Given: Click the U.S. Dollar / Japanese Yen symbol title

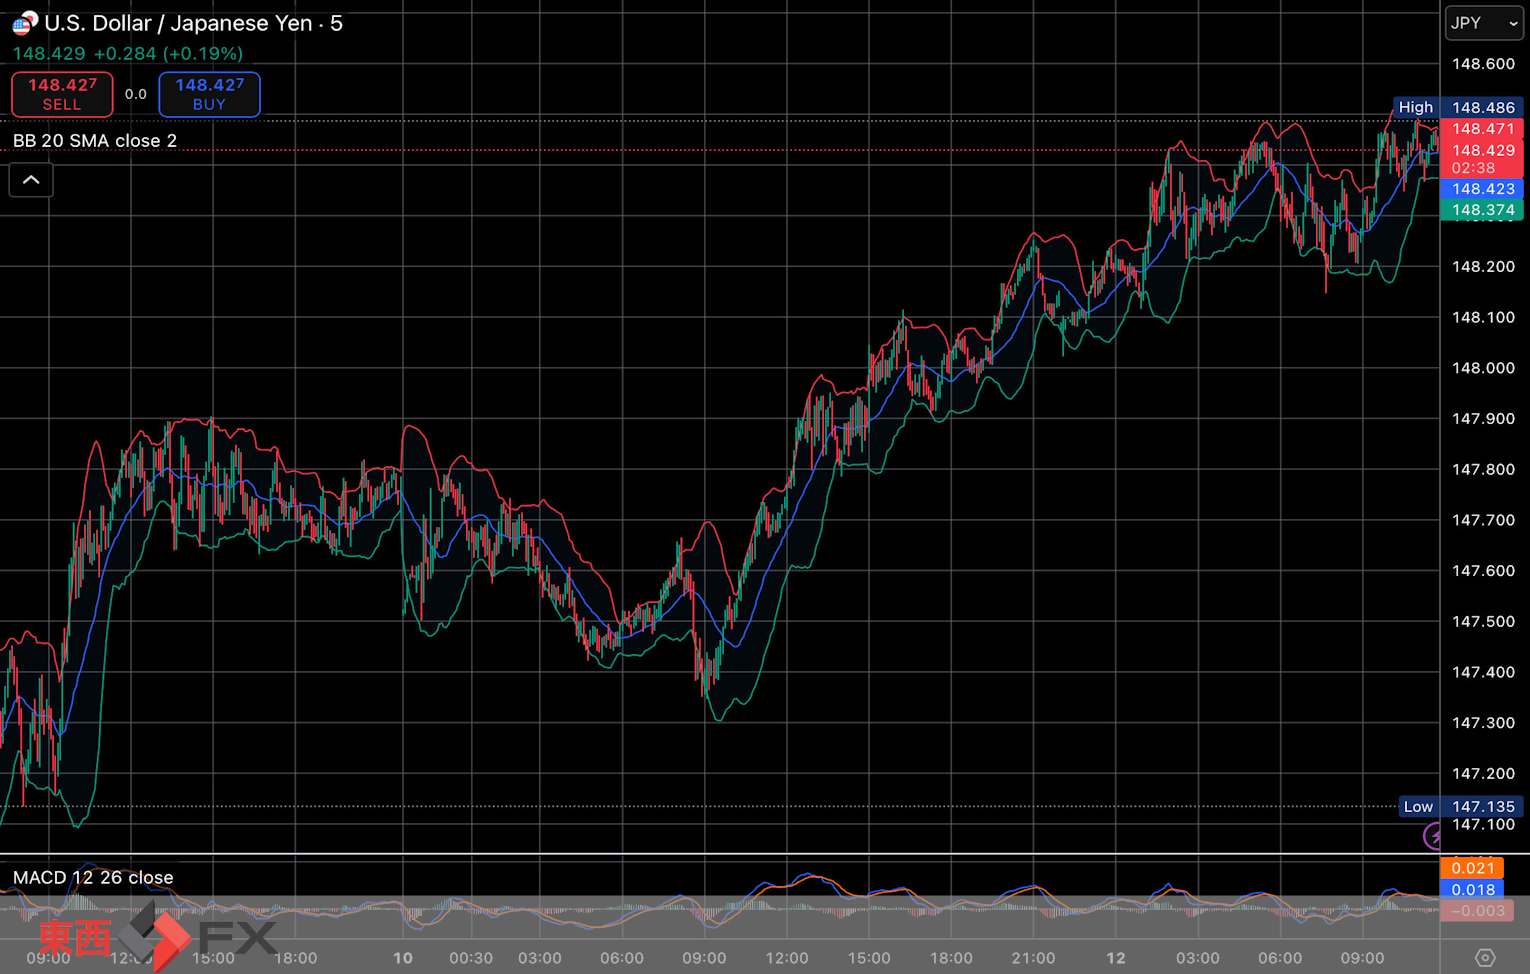Looking at the screenshot, I should pyautogui.click(x=180, y=23).
